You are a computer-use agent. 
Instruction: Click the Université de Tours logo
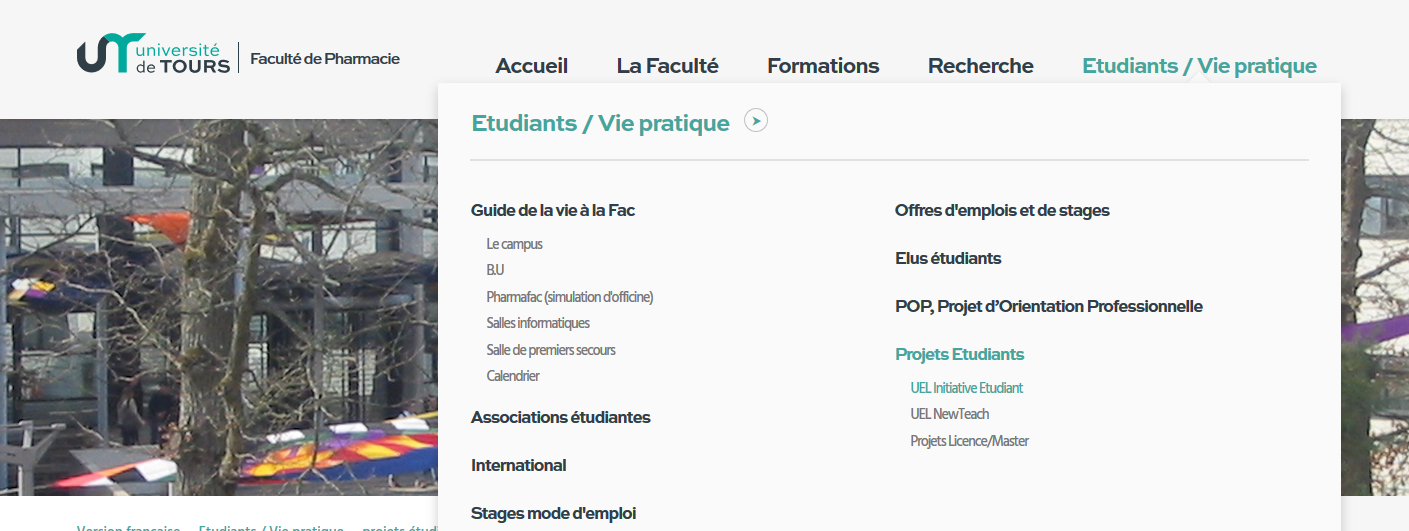coord(153,55)
